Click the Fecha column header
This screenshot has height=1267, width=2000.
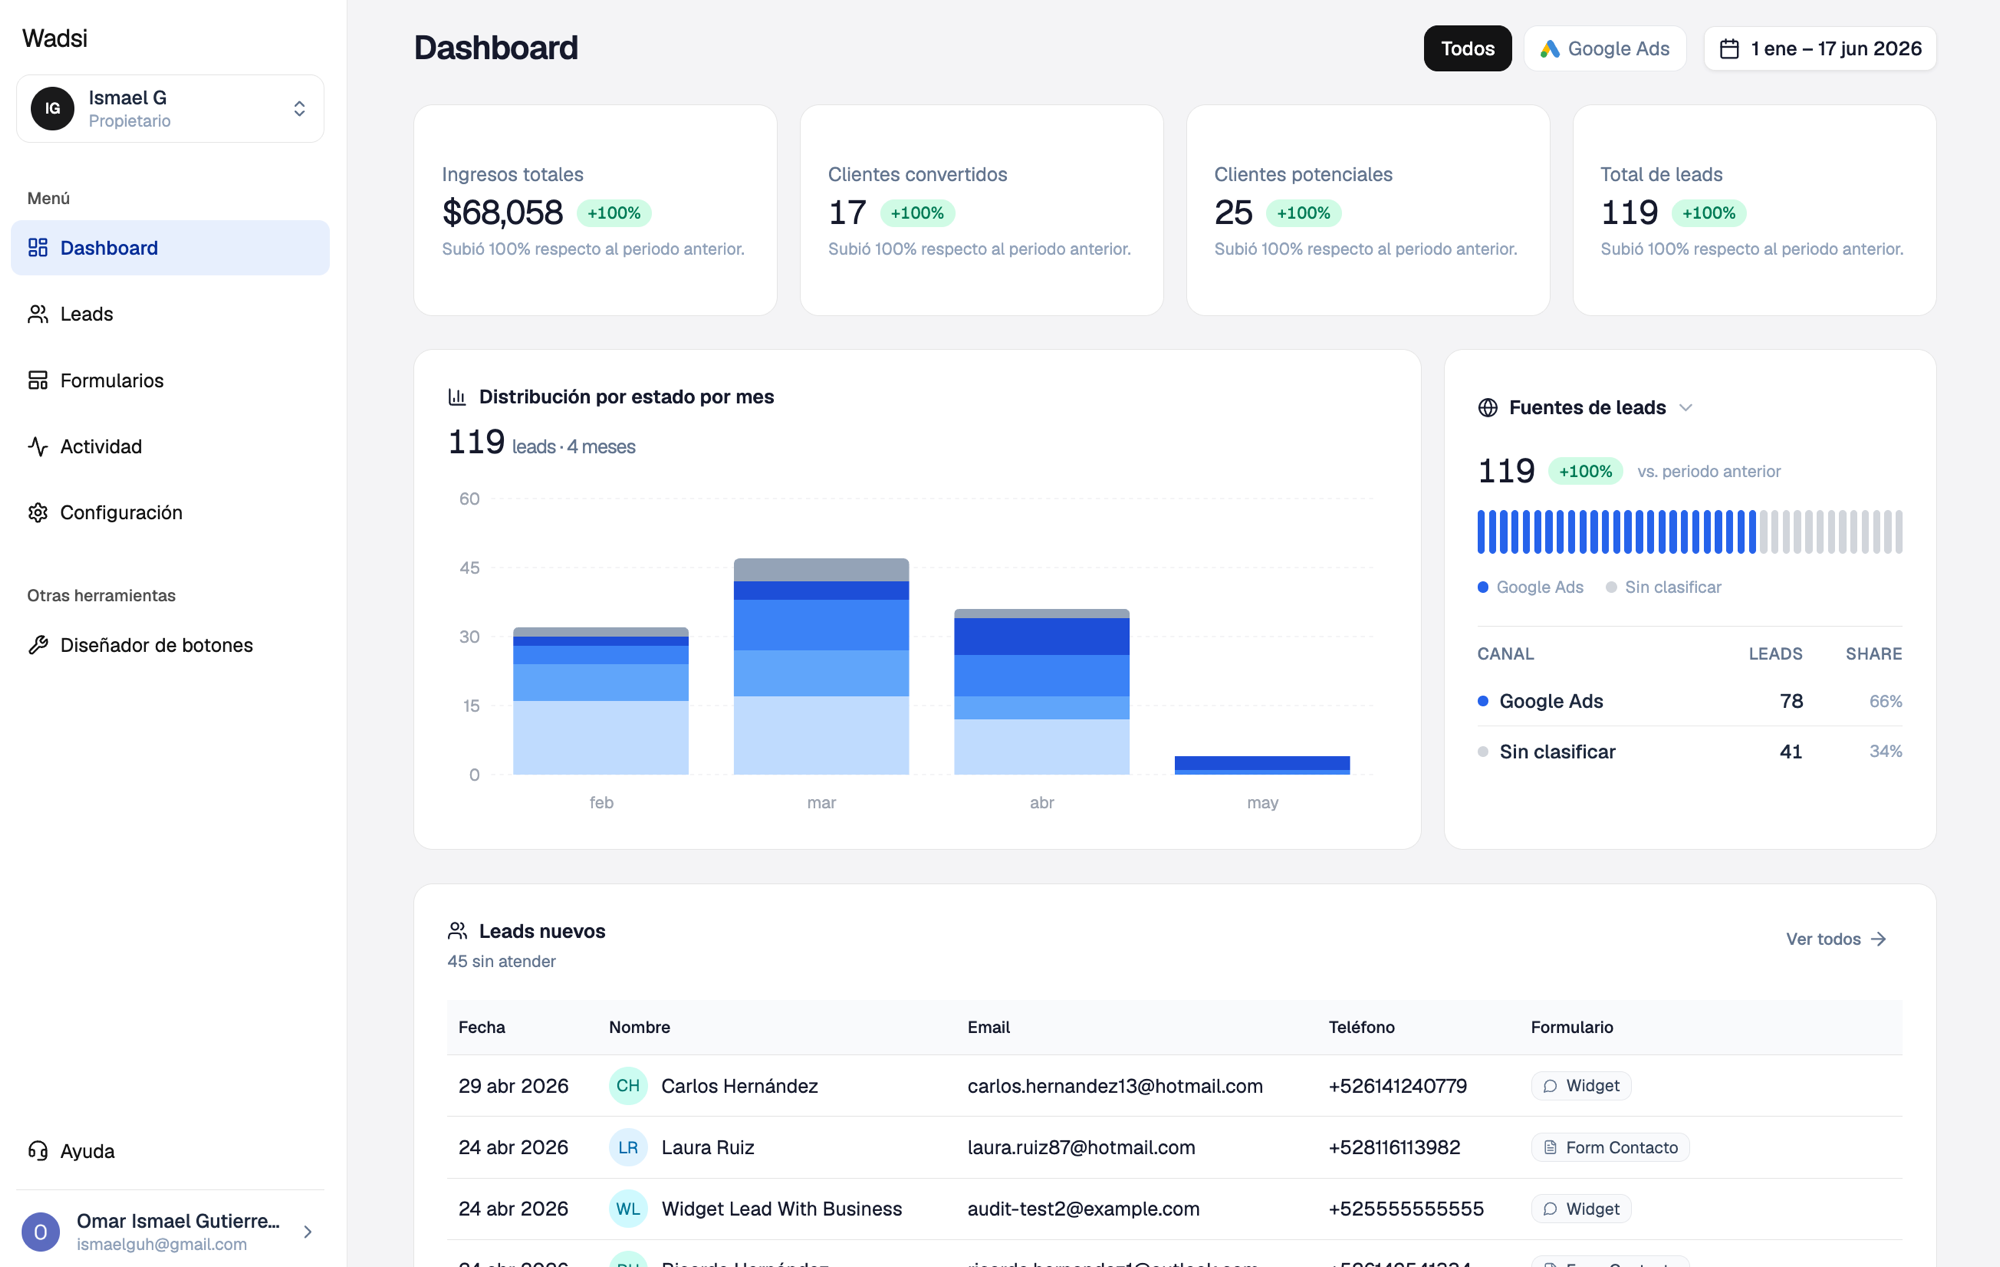pyautogui.click(x=482, y=1027)
